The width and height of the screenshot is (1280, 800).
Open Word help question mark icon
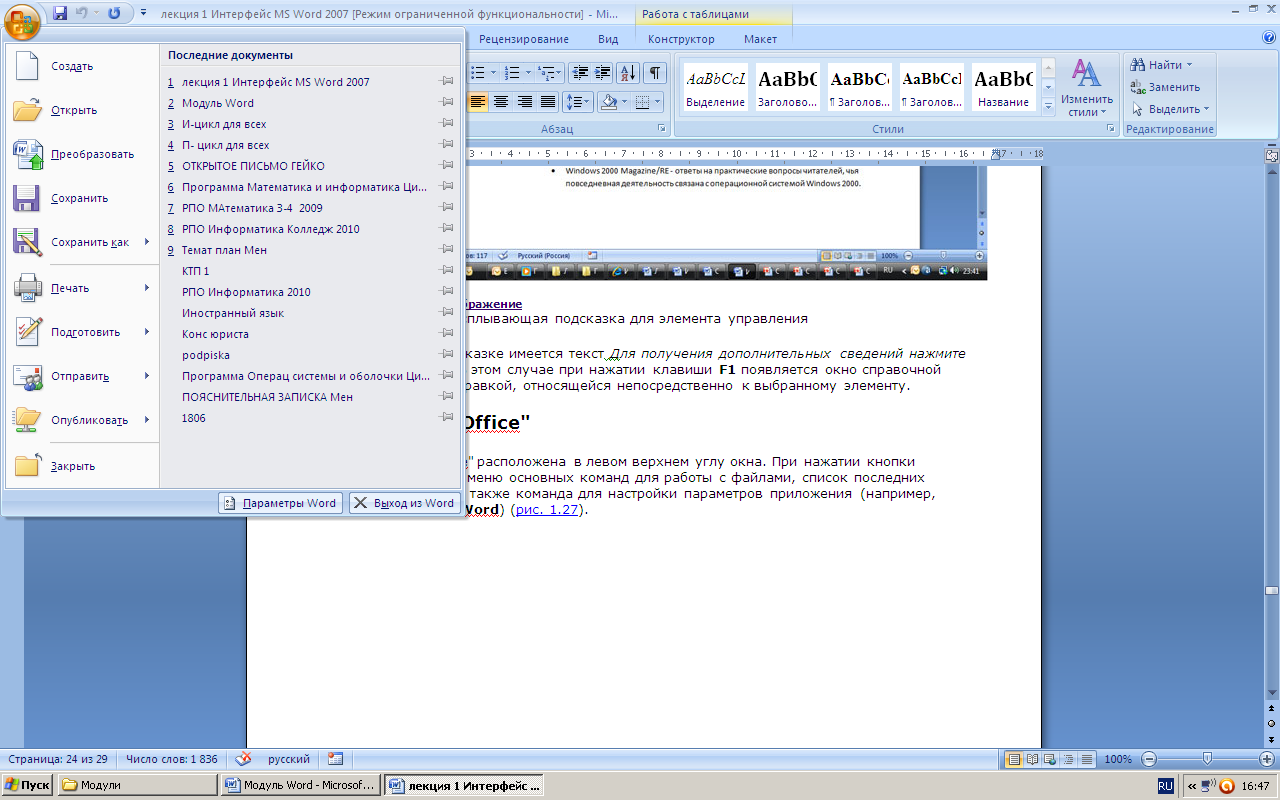click(x=1269, y=38)
